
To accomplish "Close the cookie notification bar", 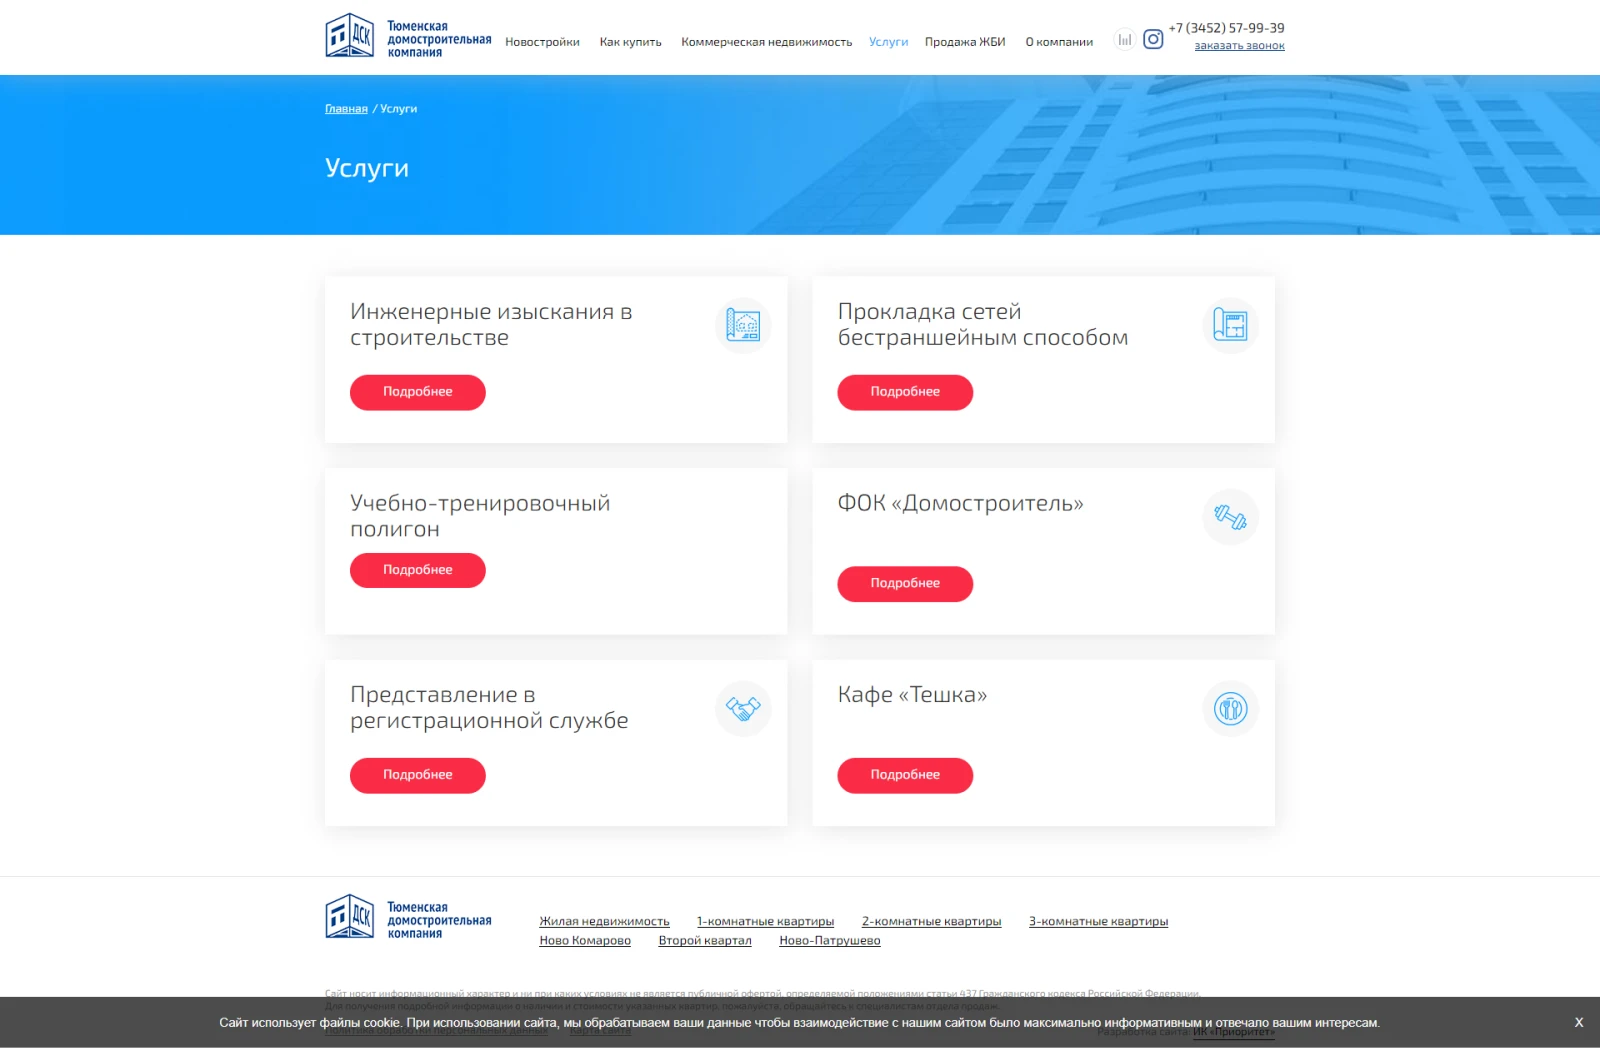I will 1579,1022.
